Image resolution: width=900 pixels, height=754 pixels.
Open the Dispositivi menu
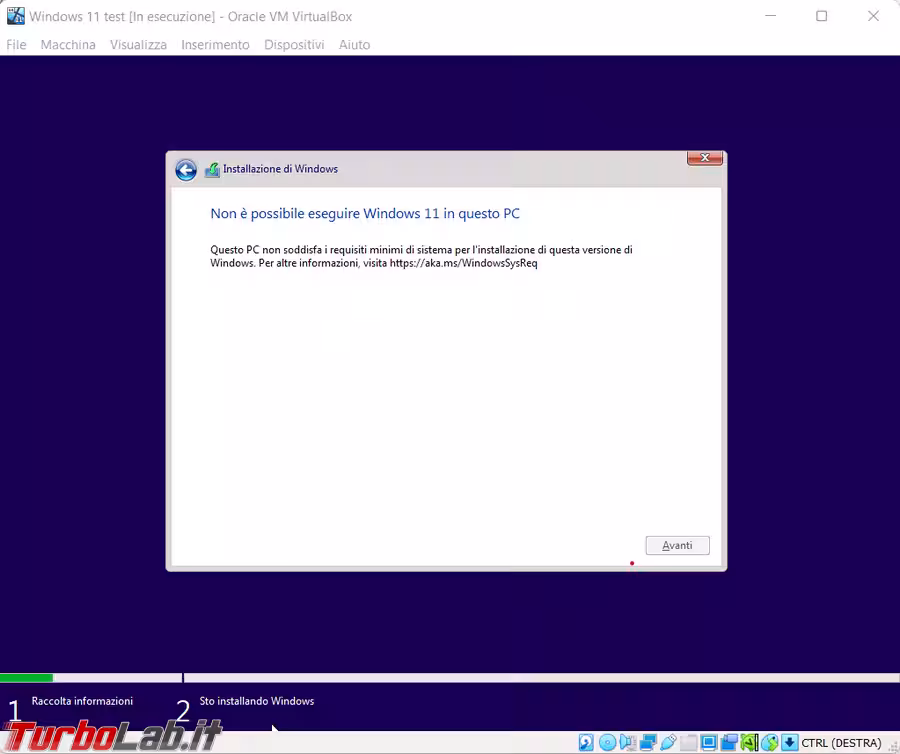pos(294,45)
